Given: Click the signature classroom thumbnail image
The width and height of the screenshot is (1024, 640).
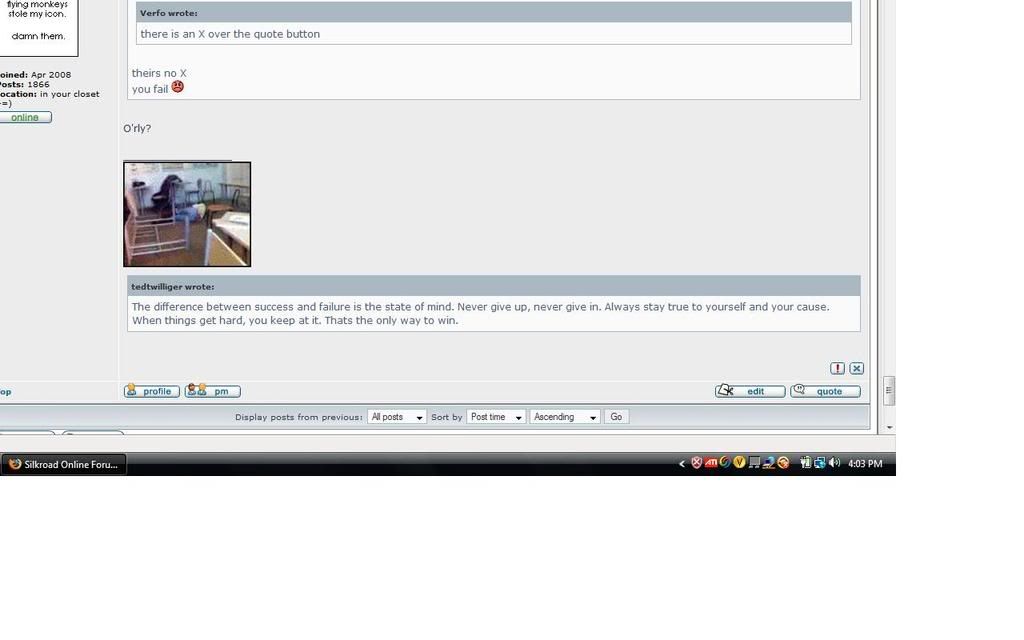Looking at the screenshot, I should click(x=187, y=214).
